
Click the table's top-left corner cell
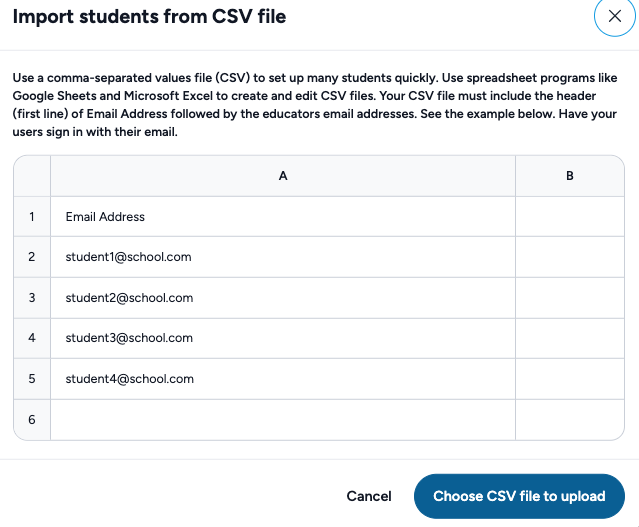tap(32, 176)
